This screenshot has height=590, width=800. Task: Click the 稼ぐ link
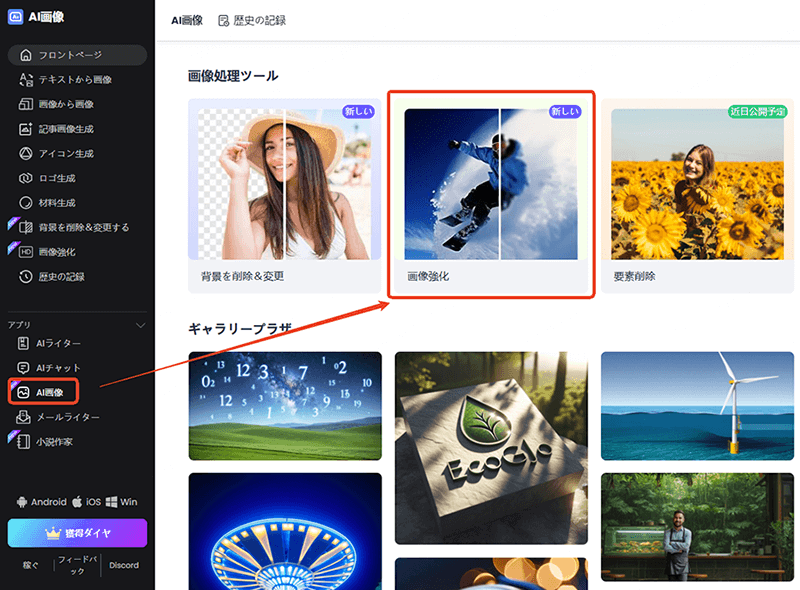(x=30, y=566)
